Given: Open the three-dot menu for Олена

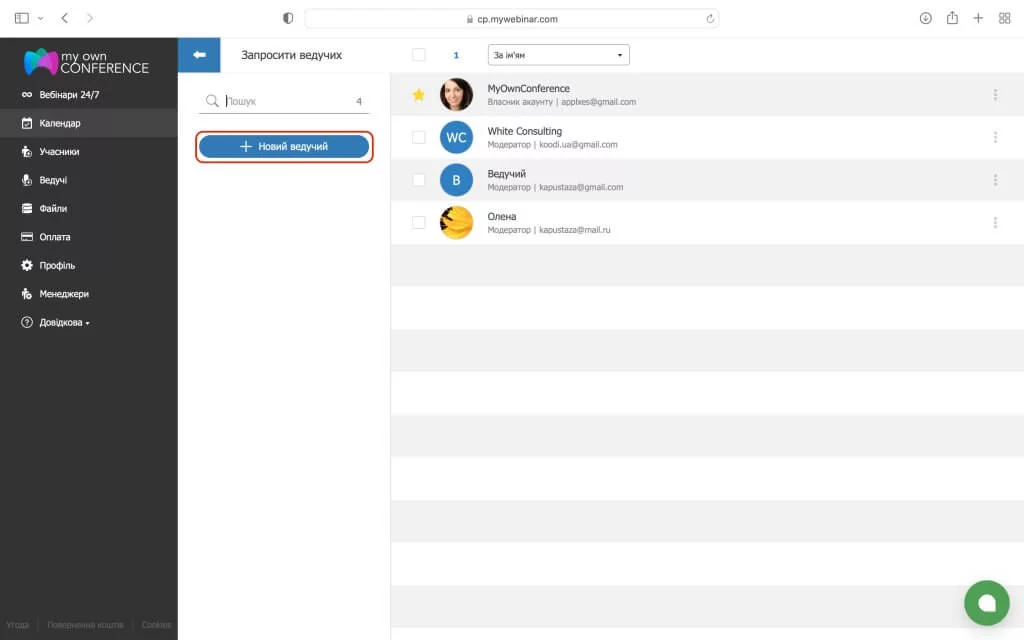Looking at the screenshot, I should pyautogui.click(x=995, y=223).
